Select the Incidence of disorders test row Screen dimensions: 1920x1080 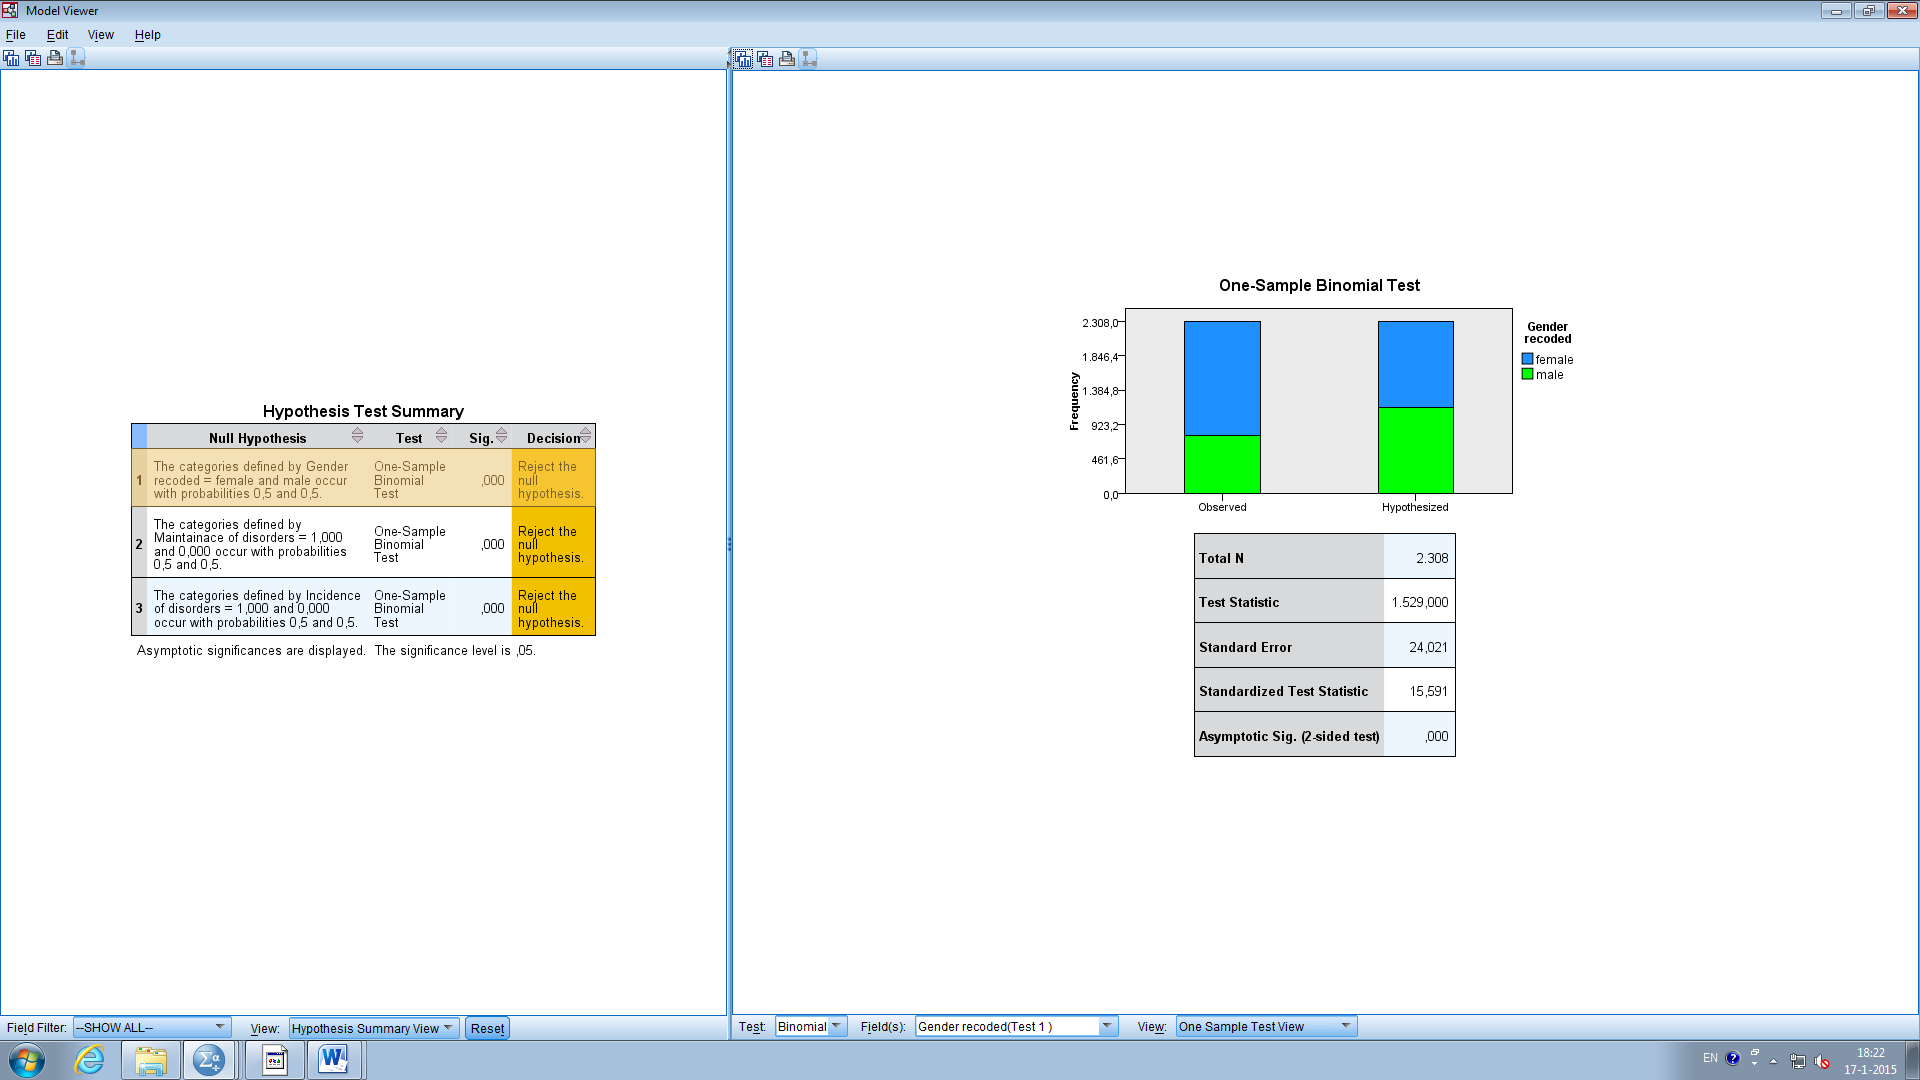click(x=256, y=608)
